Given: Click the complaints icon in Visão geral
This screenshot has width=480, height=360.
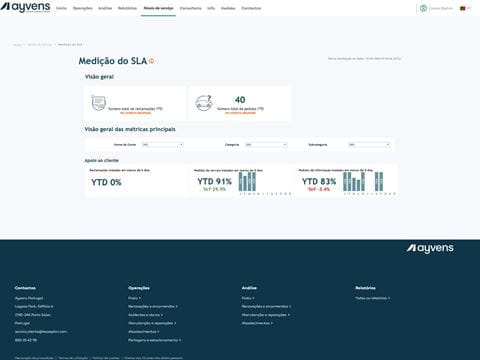Looking at the screenshot, I should click(99, 103).
